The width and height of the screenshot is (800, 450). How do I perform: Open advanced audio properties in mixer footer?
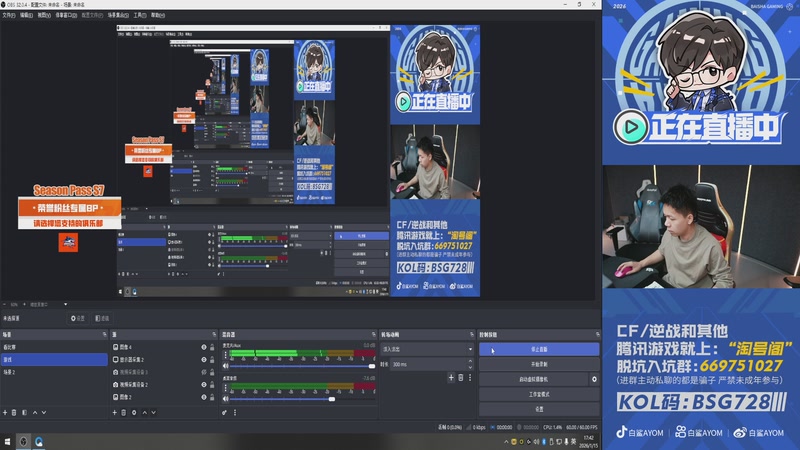(x=224, y=412)
